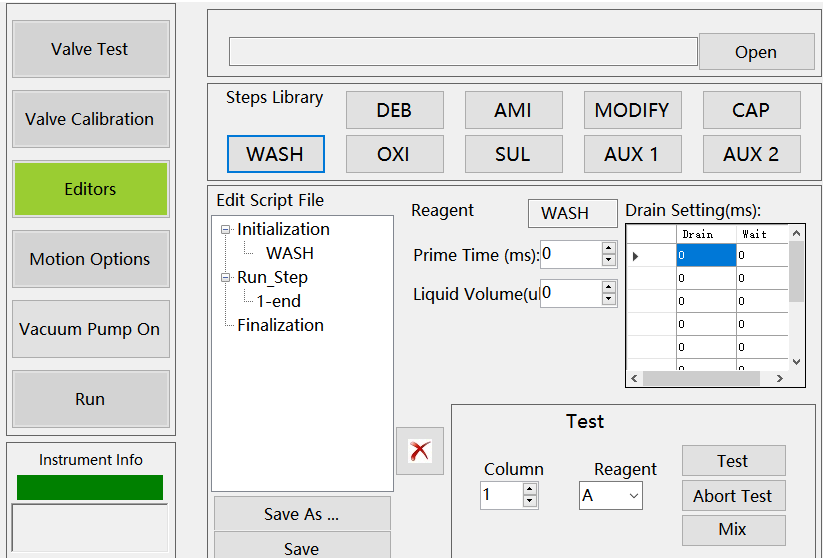Click the AUX 2 step button
Viewport: 823px width, 558px height.
click(751, 155)
